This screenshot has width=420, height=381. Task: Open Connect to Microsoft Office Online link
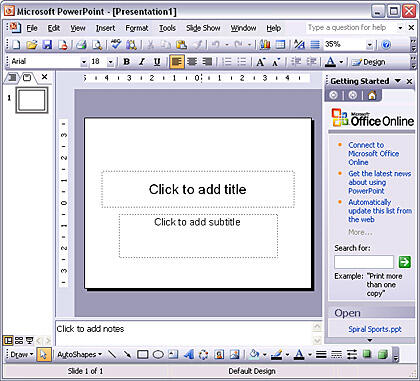point(373,154)
